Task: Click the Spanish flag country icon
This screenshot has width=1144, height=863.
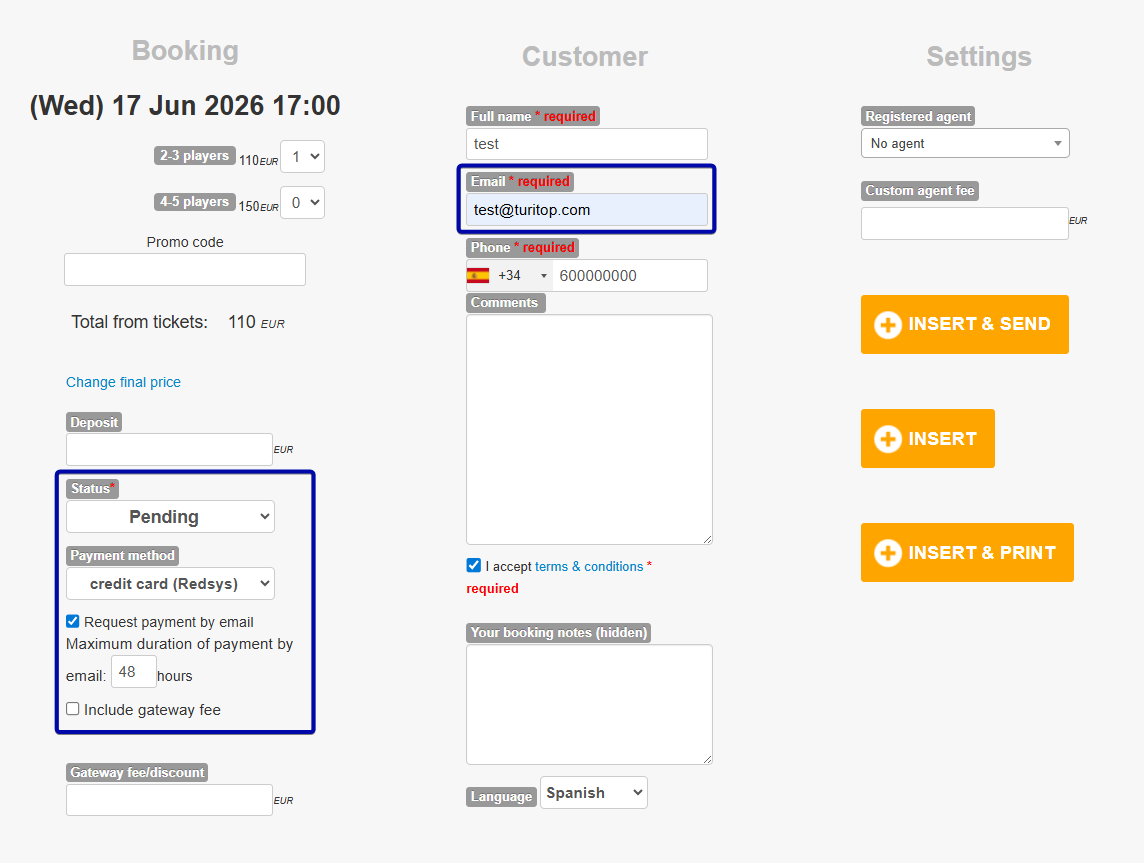Action: [x=478, y=276]
